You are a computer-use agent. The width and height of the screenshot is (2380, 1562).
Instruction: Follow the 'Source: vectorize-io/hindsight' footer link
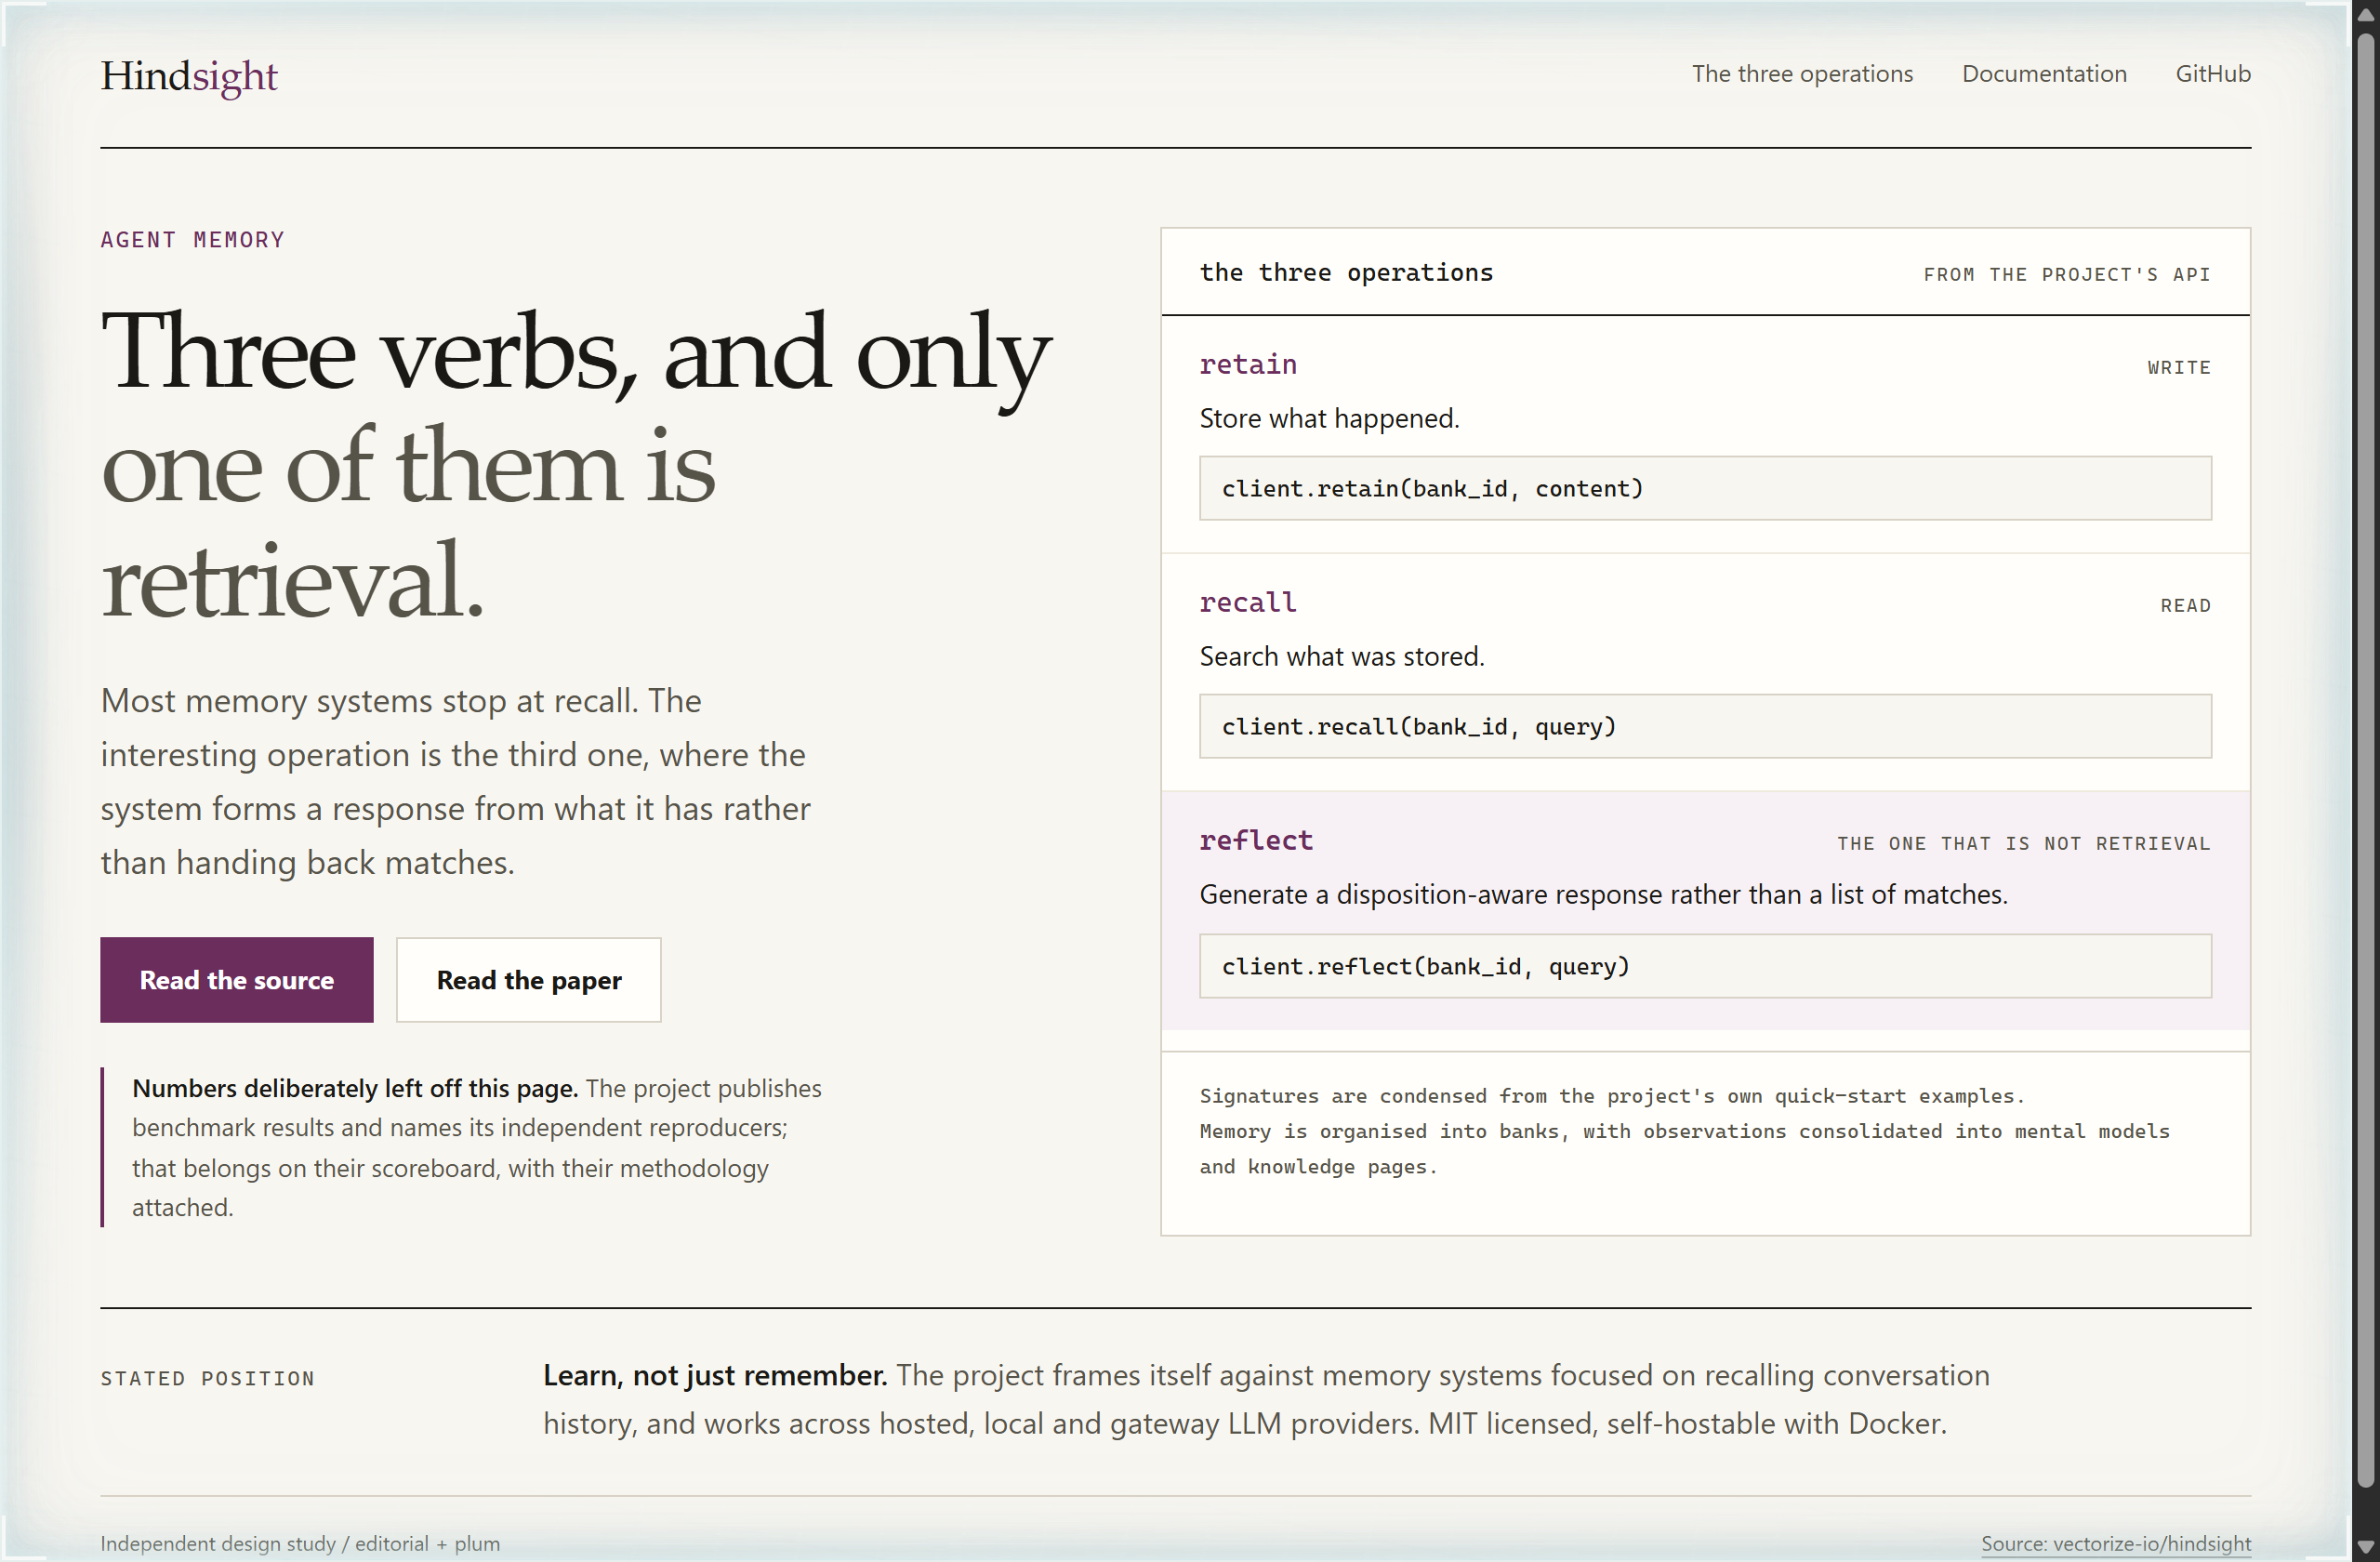(2116, 1543)
